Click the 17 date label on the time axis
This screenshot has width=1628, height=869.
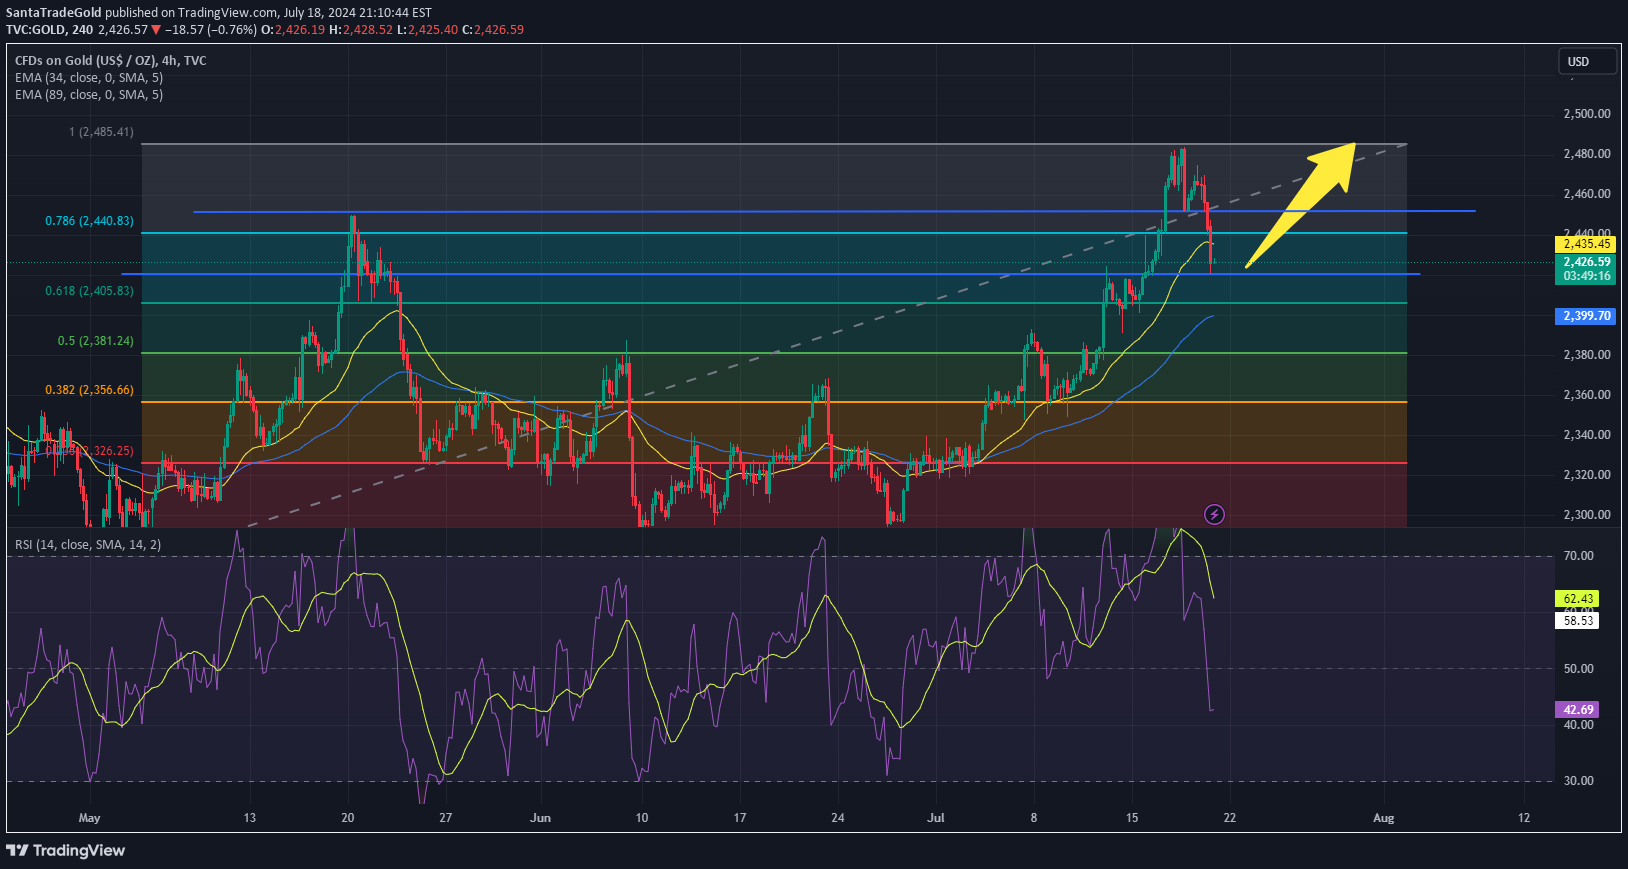pyautogui.click(x=740, y=818)
